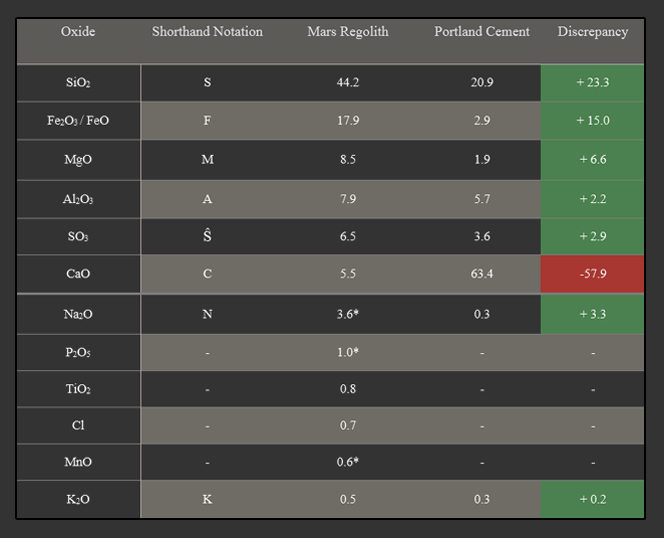Click the Shorthand Notation column header
The width and height of the screenshot is (664, 538).
point(207,31)
